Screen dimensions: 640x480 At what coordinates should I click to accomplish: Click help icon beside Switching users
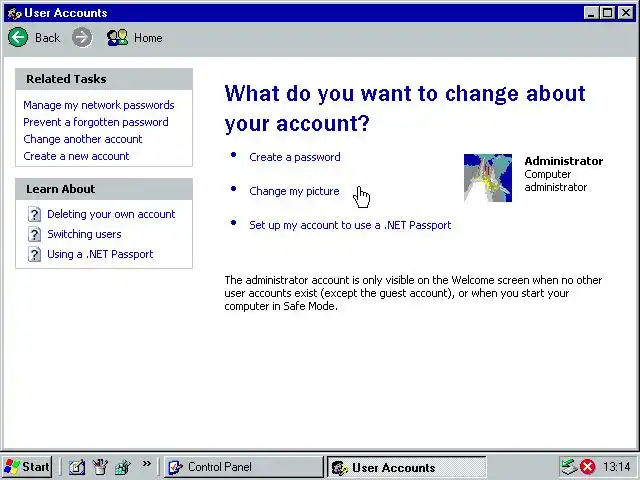(x=34, y=234)
